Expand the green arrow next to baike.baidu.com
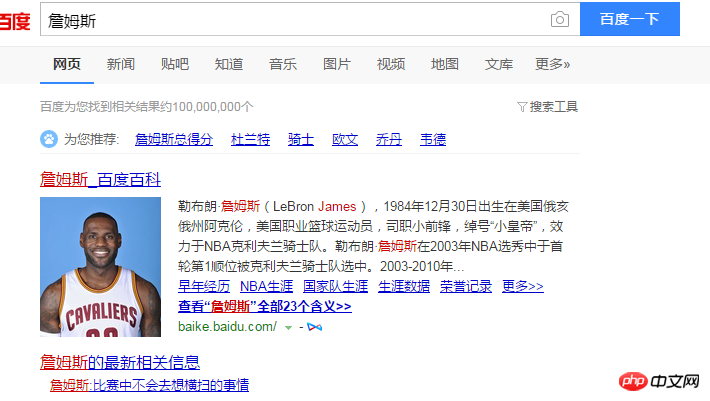The height and width of the screenshot is (401, 710). point(288,327)
